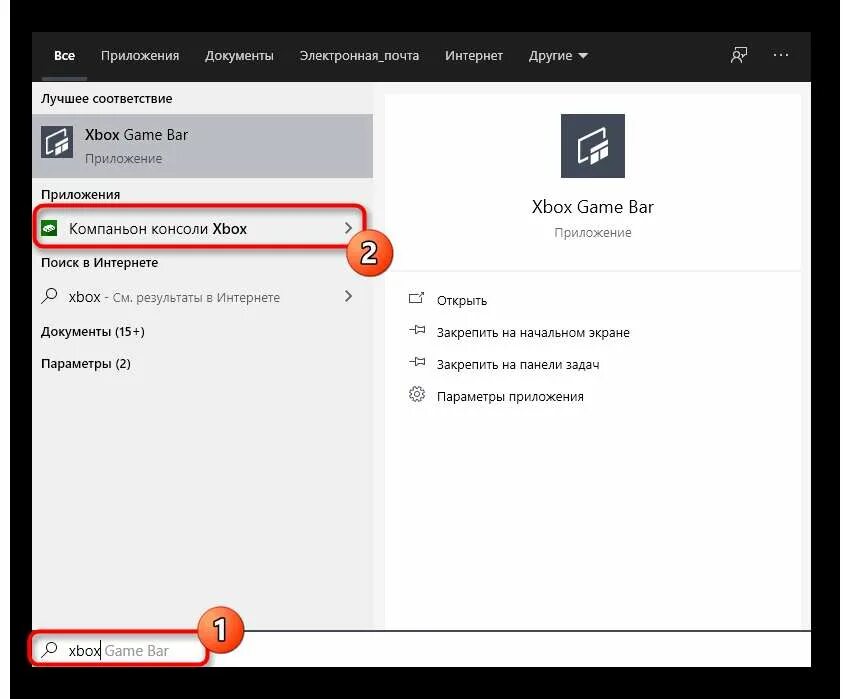Image resolution: width=843 pixels, height=699 pixels.
Task: Click pin icon for начальном экране
Action: tap(417, 330)
